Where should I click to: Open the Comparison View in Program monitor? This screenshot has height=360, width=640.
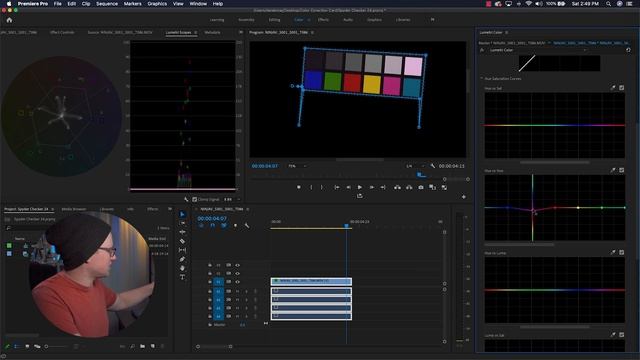click(x=432, y=187)
